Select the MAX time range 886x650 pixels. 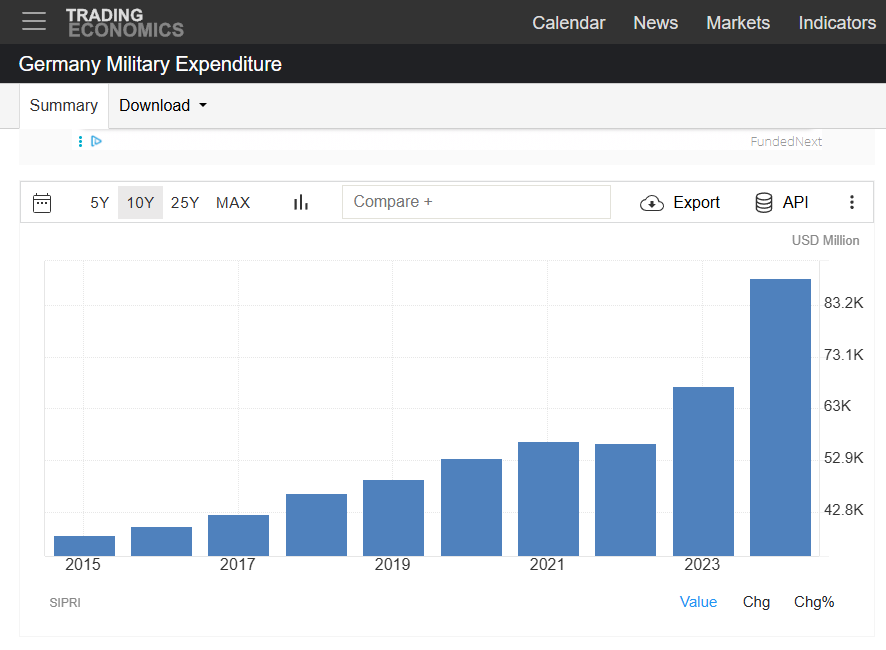[232, 202]
